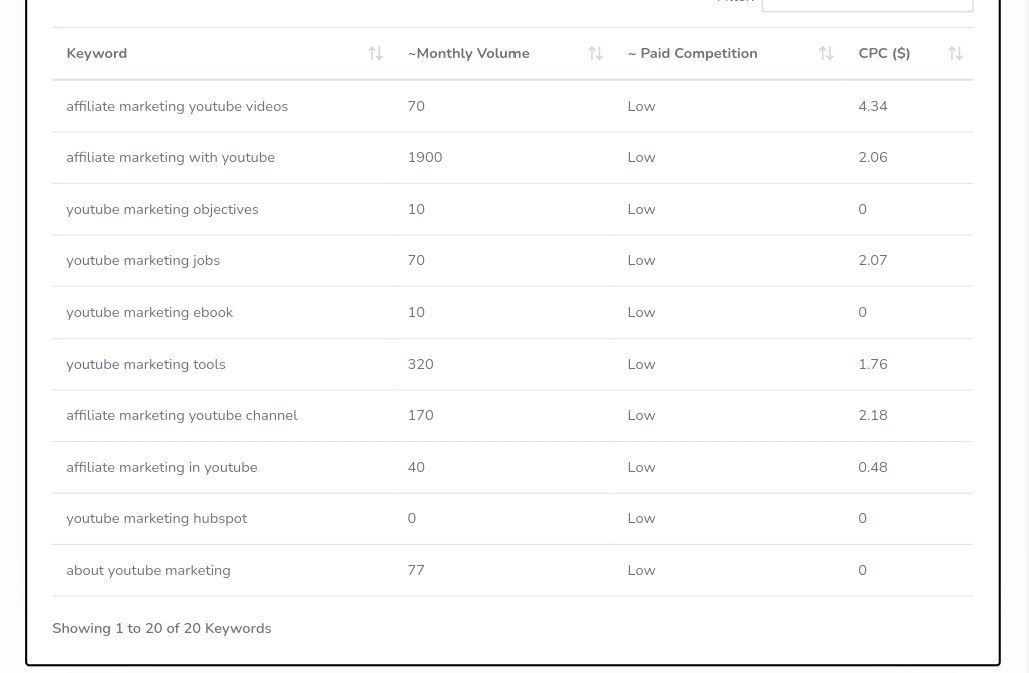The height and width of the screenshot is (673, 1029).
Task: Select 'affiliate marketing youtube channel' keyword
Action: 182,415
